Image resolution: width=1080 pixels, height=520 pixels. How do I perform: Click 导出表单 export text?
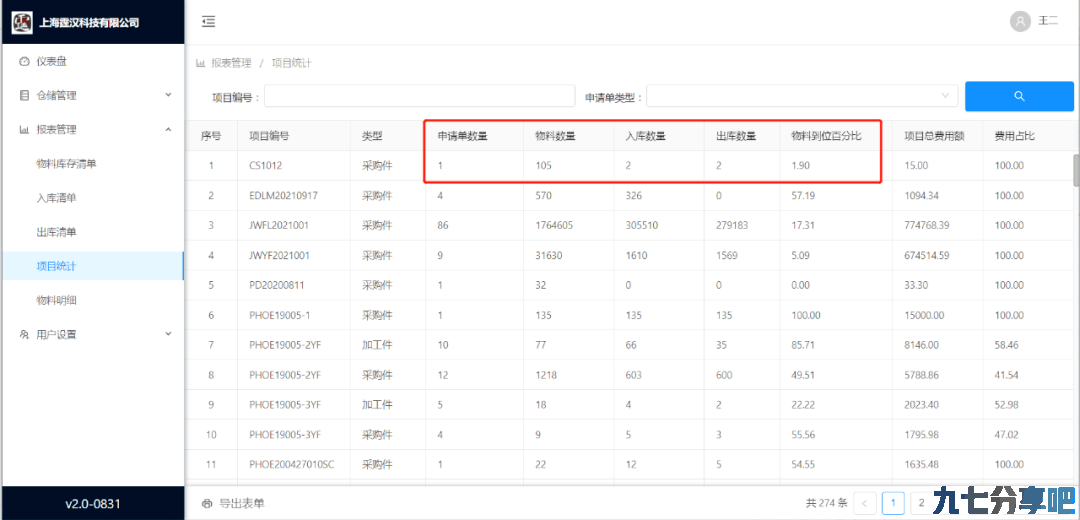(242, 503)
